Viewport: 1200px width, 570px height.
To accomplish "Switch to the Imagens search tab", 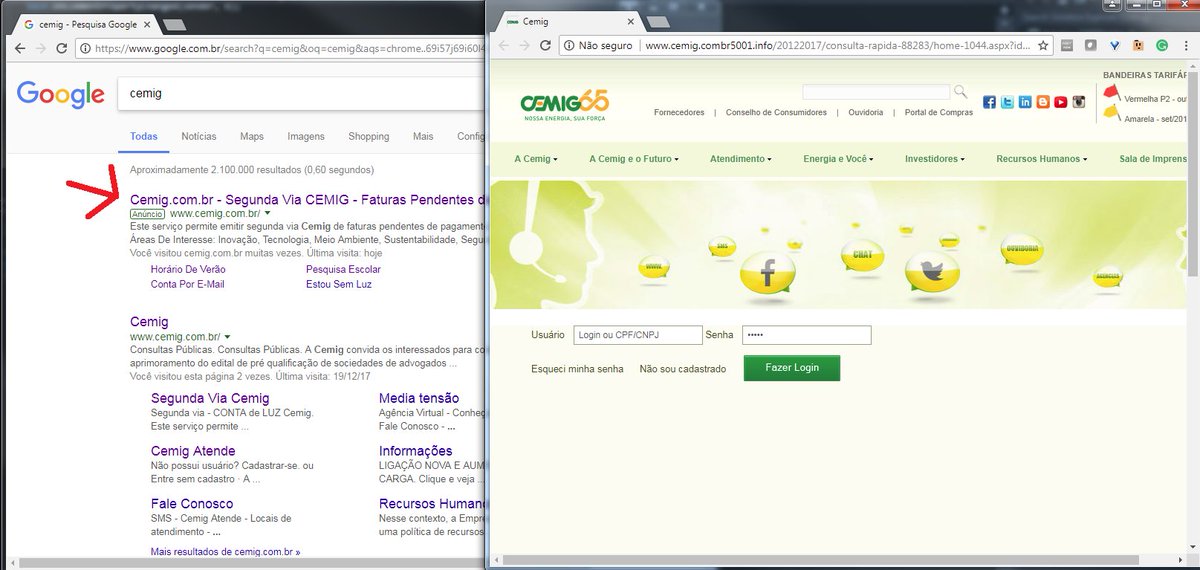I will point(306,136).
